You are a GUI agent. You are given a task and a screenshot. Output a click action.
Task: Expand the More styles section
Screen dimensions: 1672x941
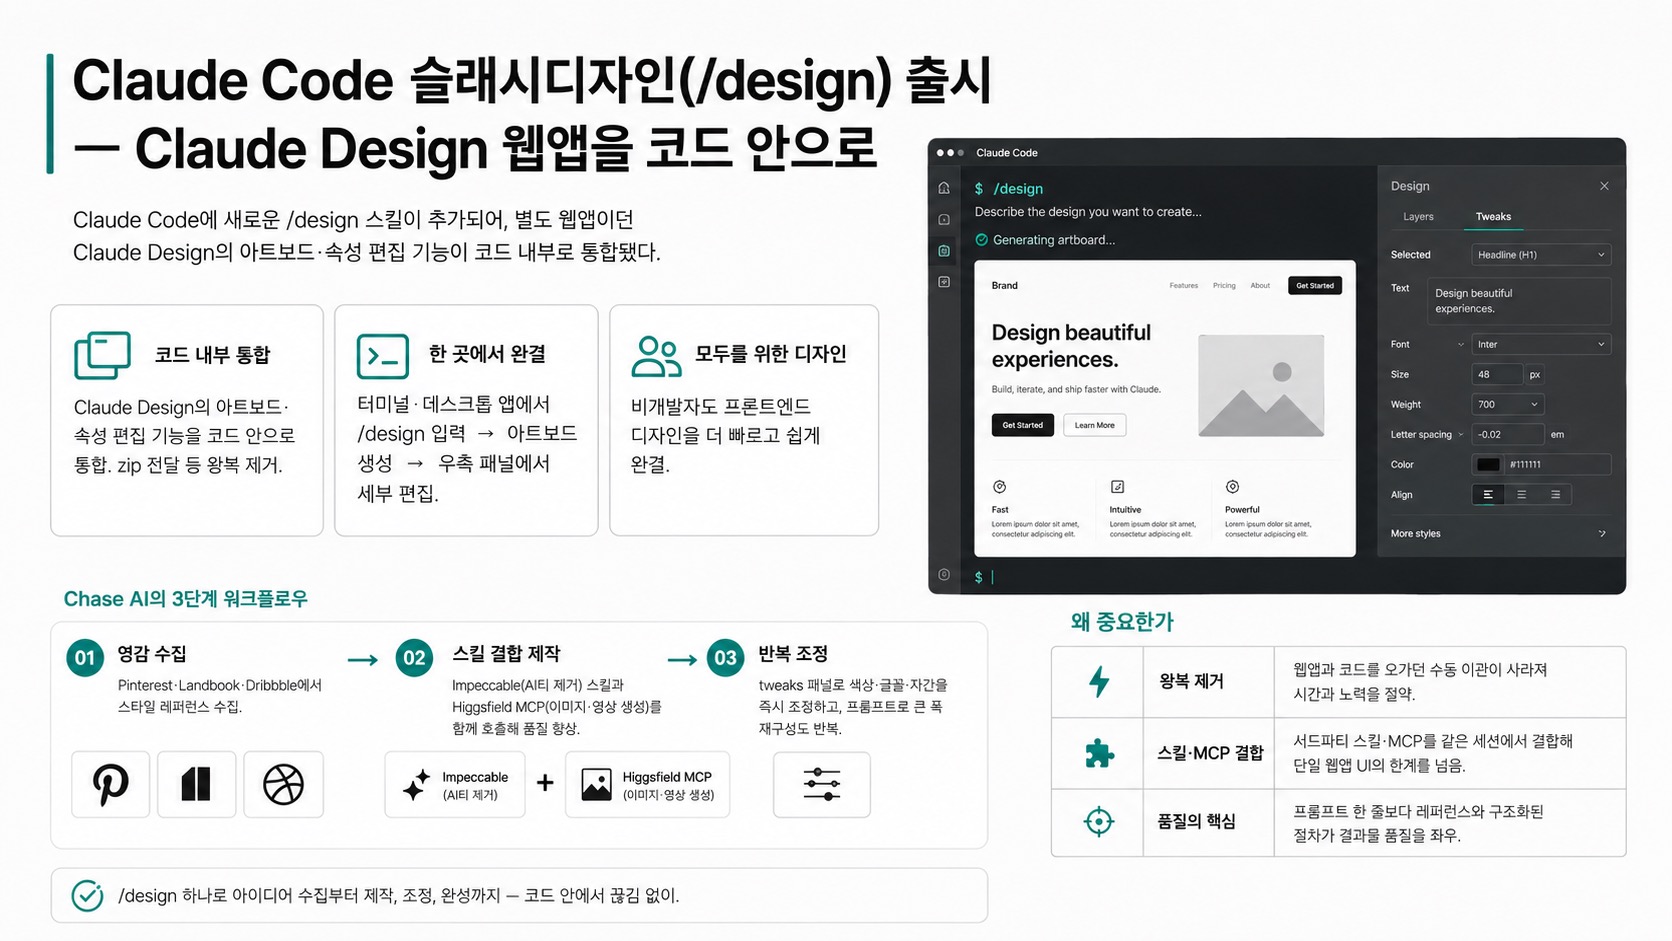pyautogui.click(x=1498, y=534)
